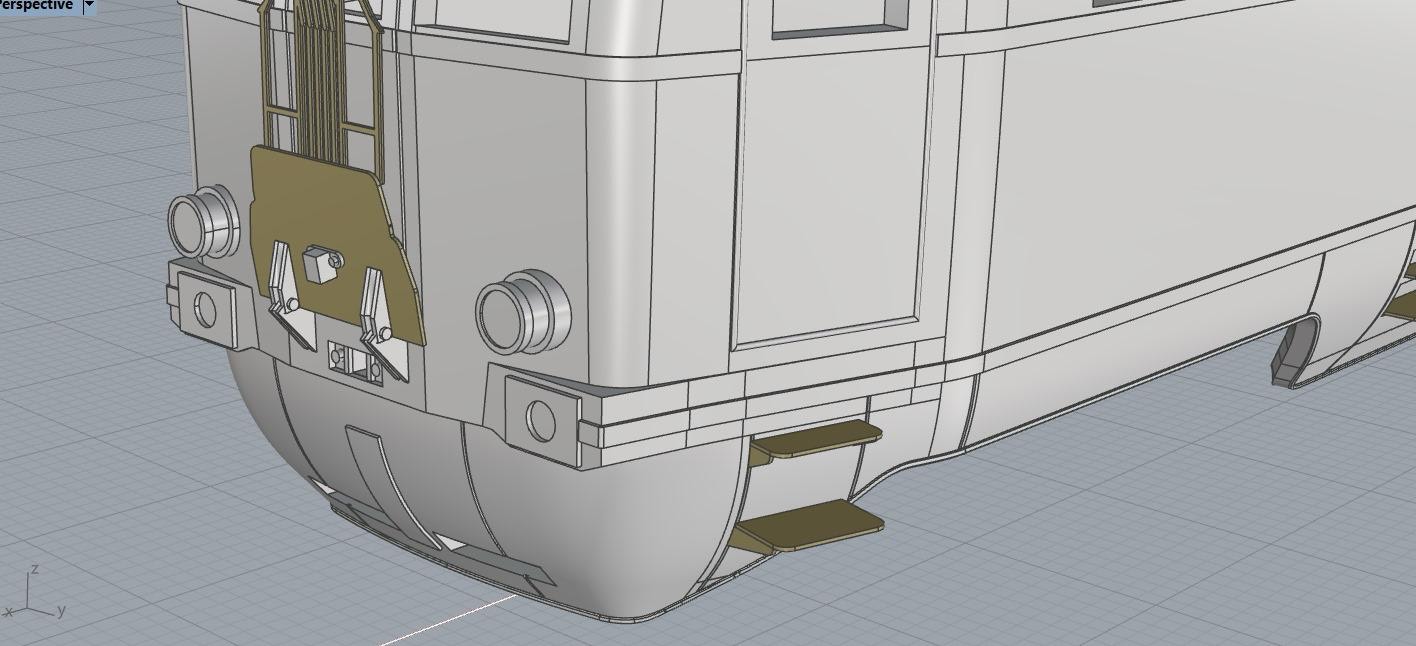This screenshot has height=646, width=1416.
Task: Select the left round buffer
Action: (204, 221)
